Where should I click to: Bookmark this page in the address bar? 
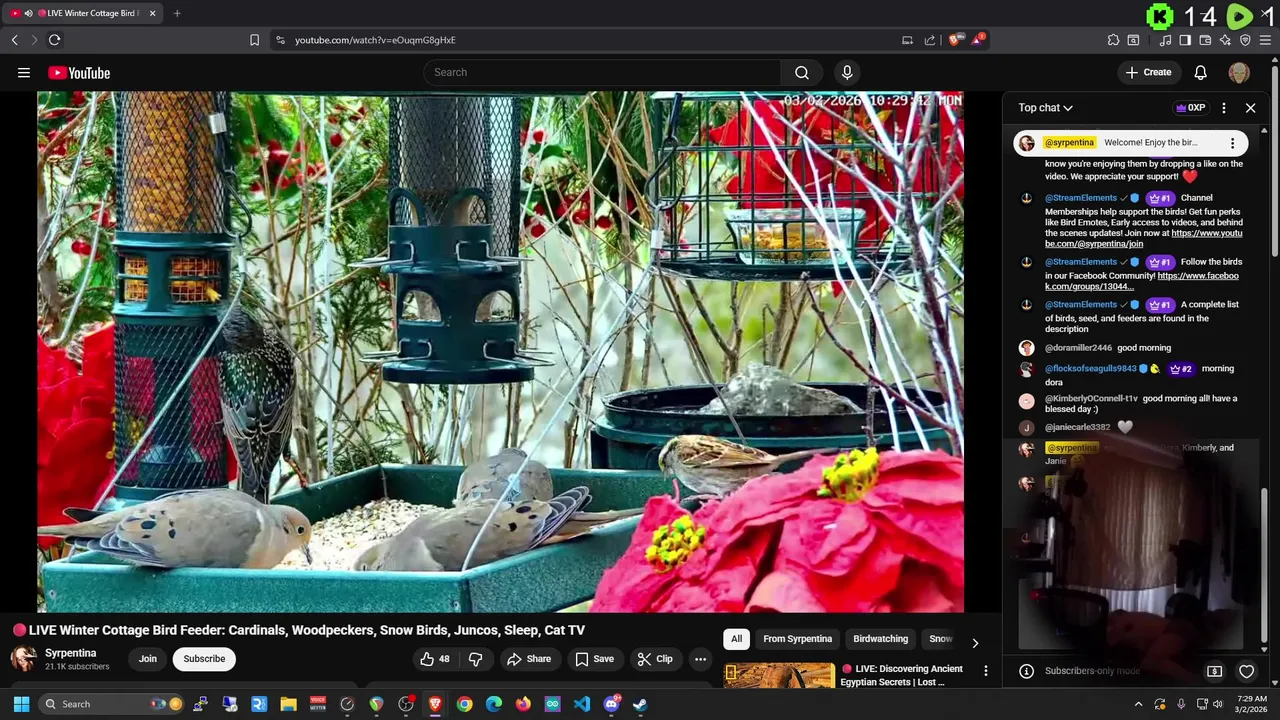click(x=254, y=40)
